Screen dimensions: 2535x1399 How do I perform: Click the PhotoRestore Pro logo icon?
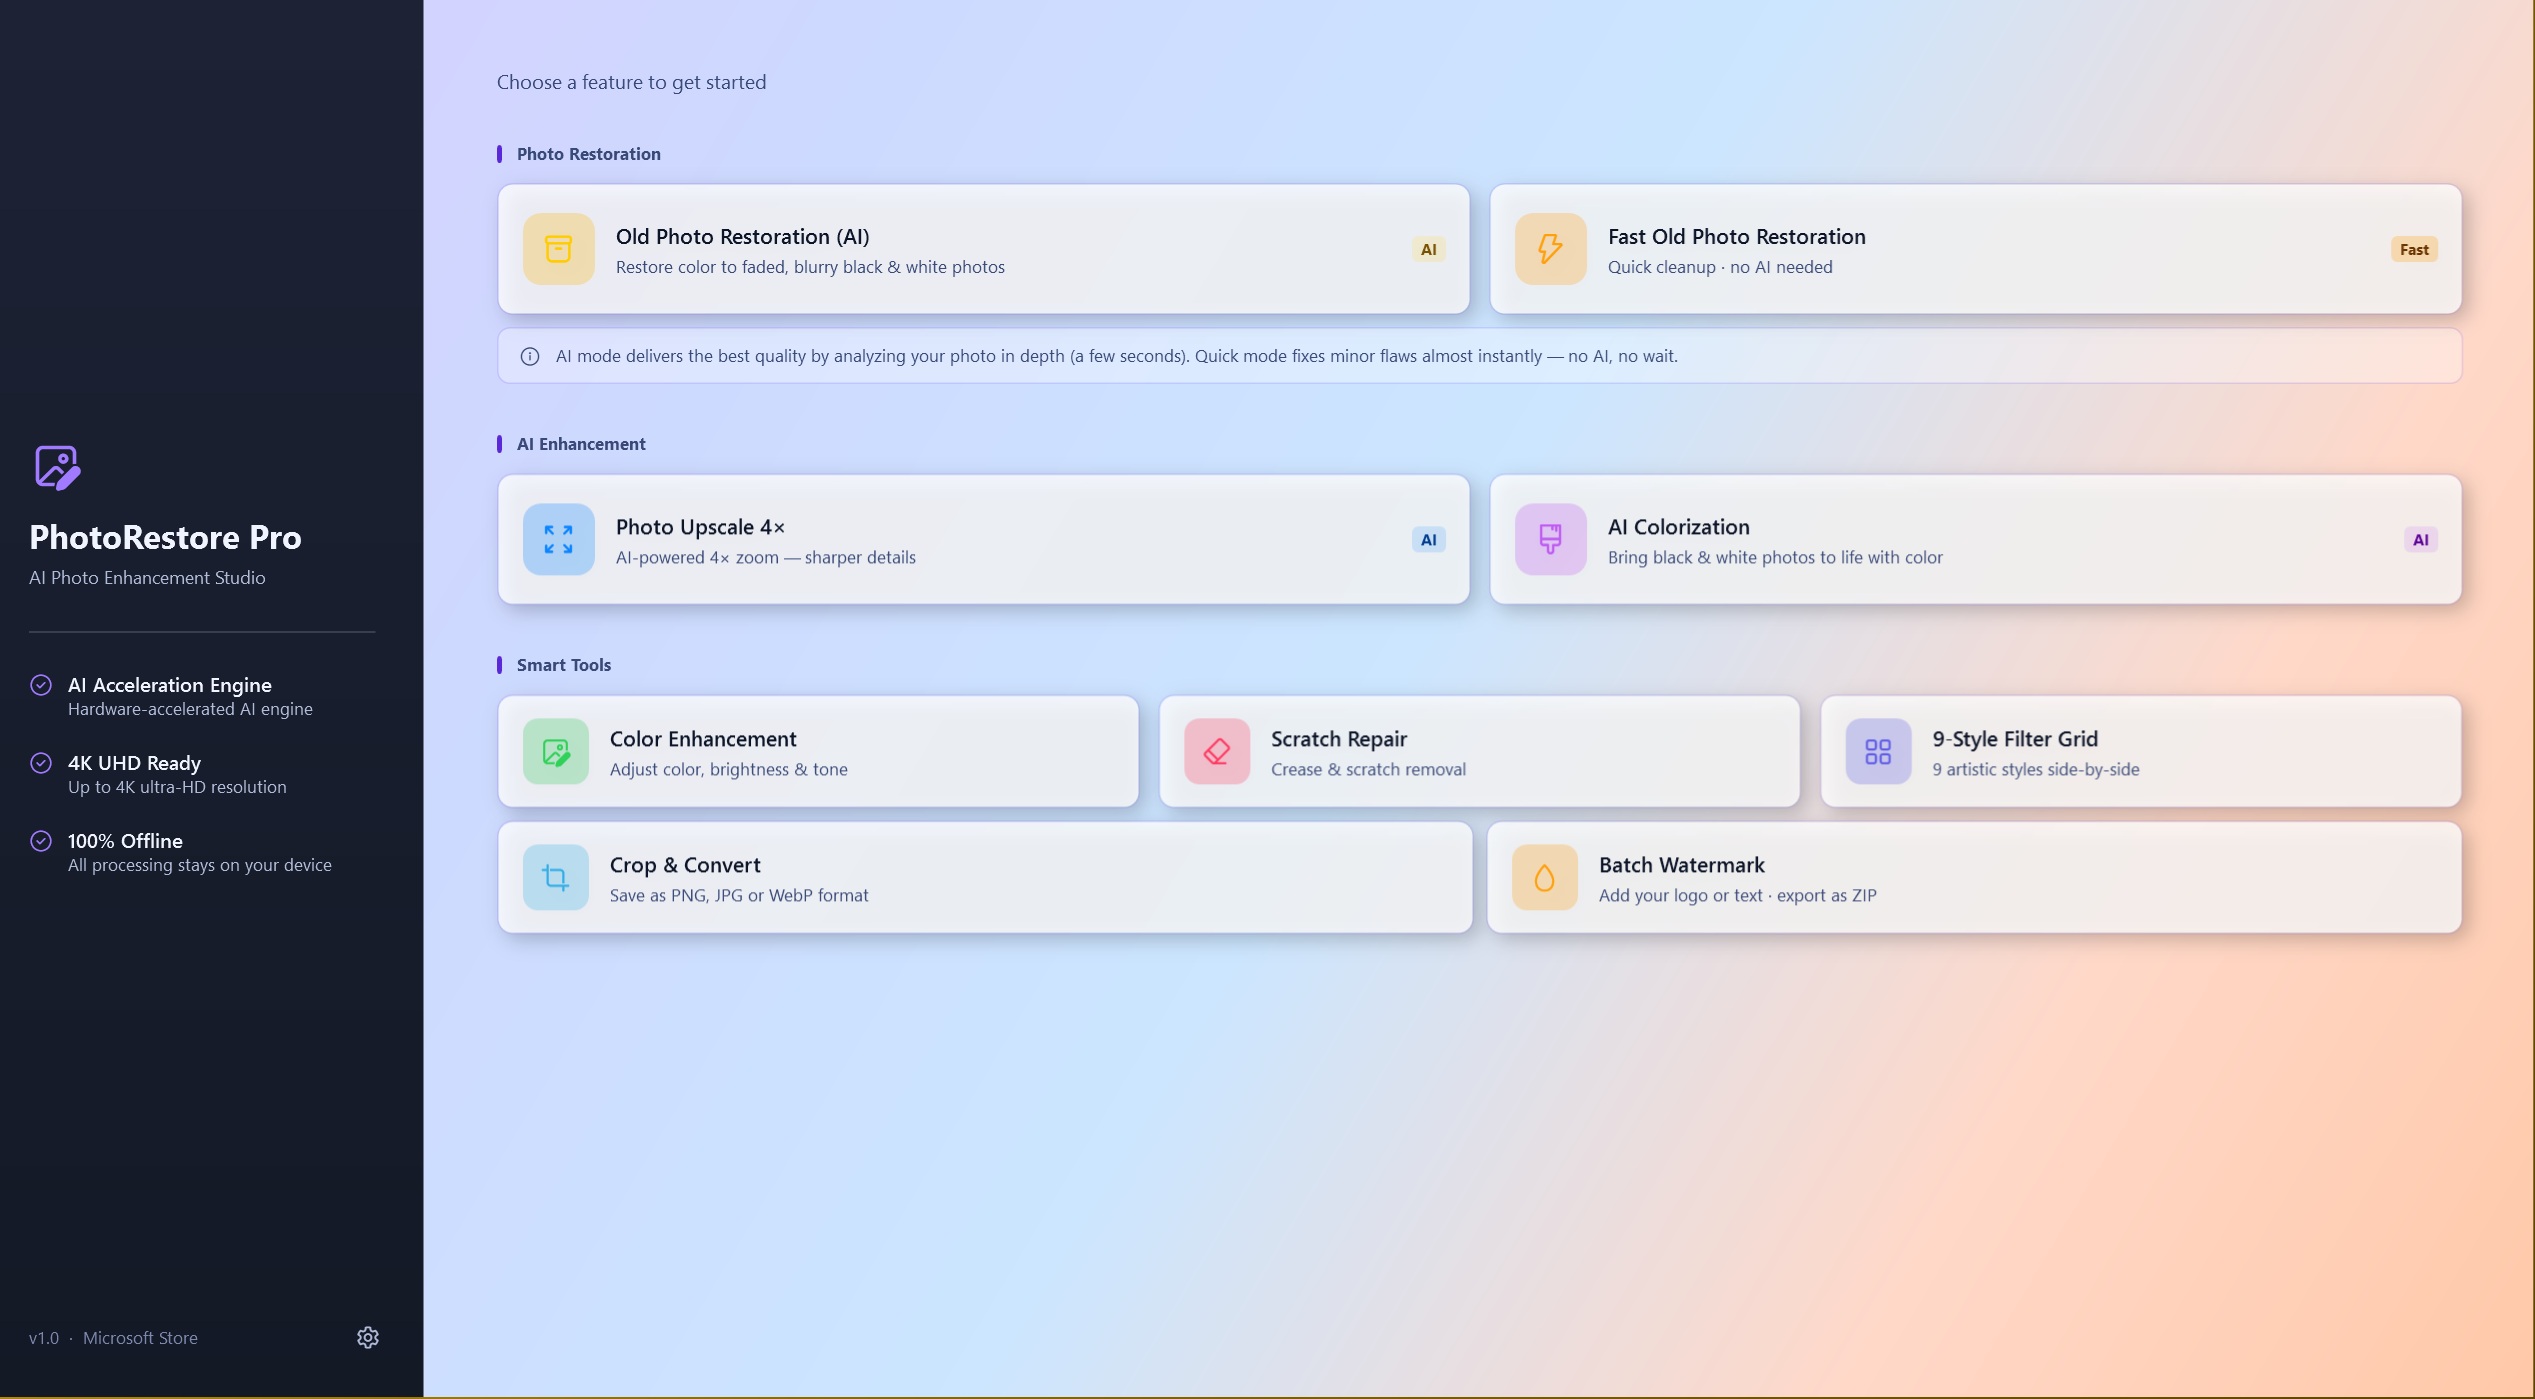pyautogui.click(x=57, y=467)
